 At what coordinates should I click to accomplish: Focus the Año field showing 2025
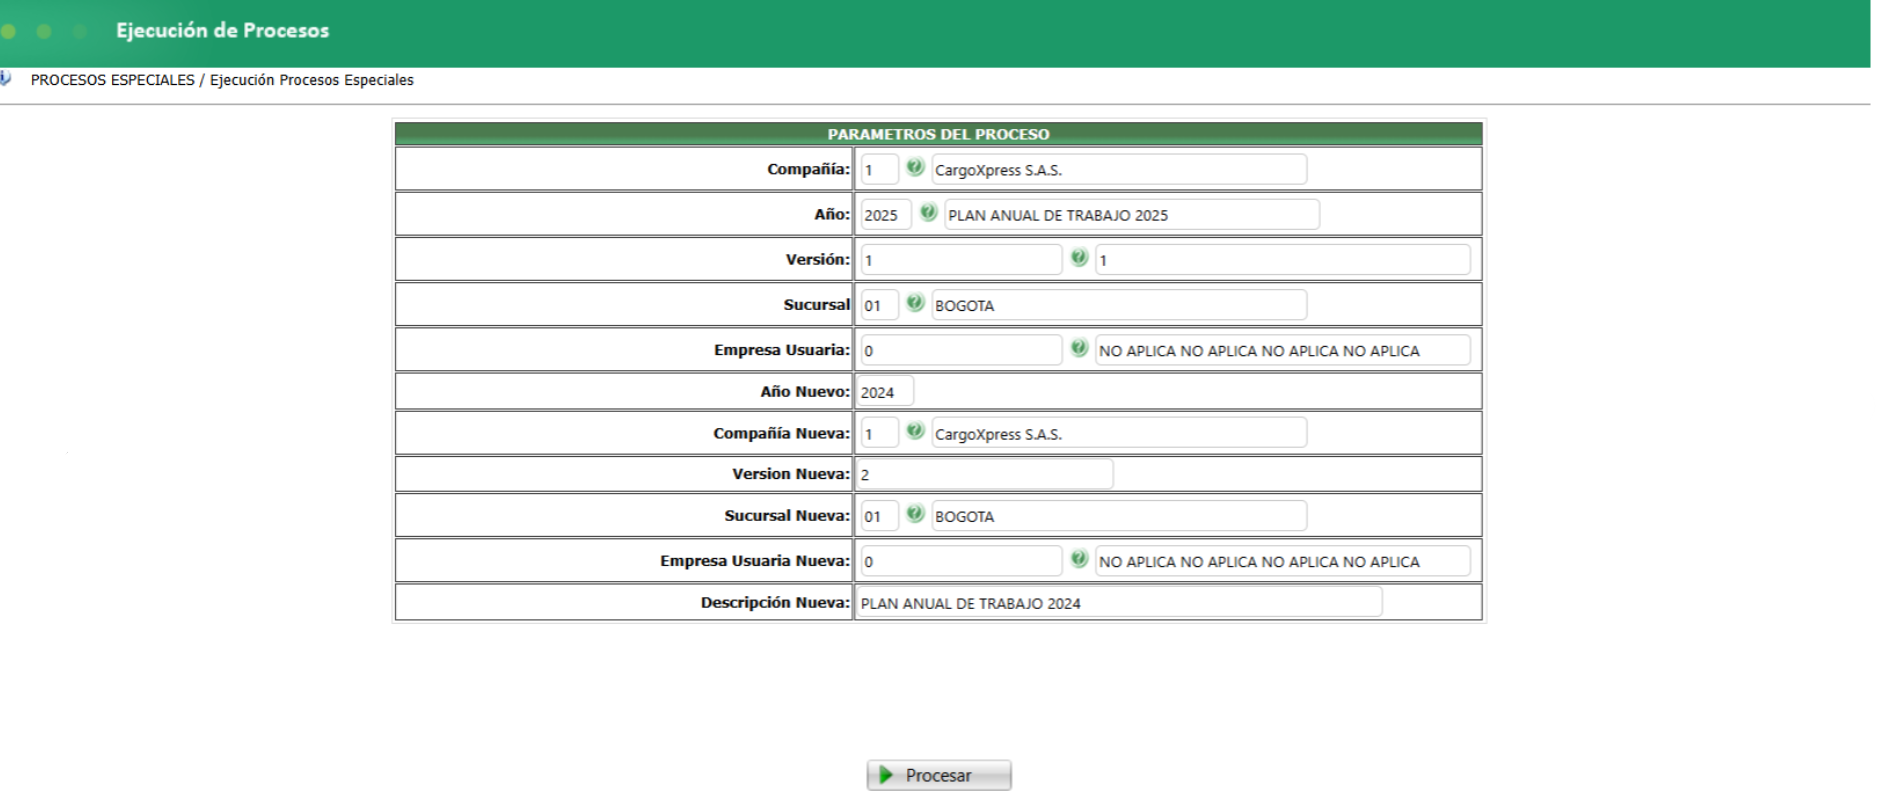pyautogui.click(x=885, y=215)
